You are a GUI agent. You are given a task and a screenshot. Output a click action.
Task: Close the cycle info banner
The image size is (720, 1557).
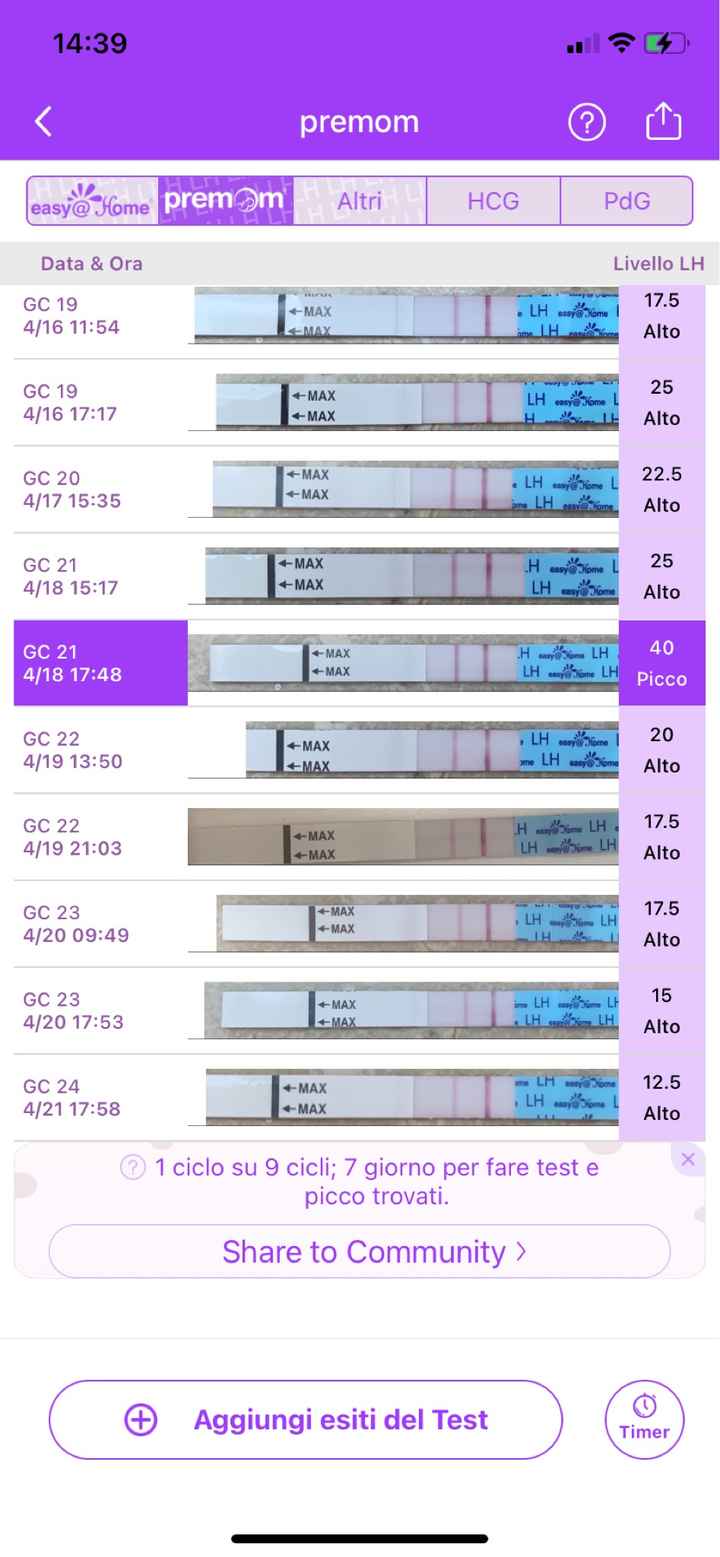click(x=687, y=1160)
